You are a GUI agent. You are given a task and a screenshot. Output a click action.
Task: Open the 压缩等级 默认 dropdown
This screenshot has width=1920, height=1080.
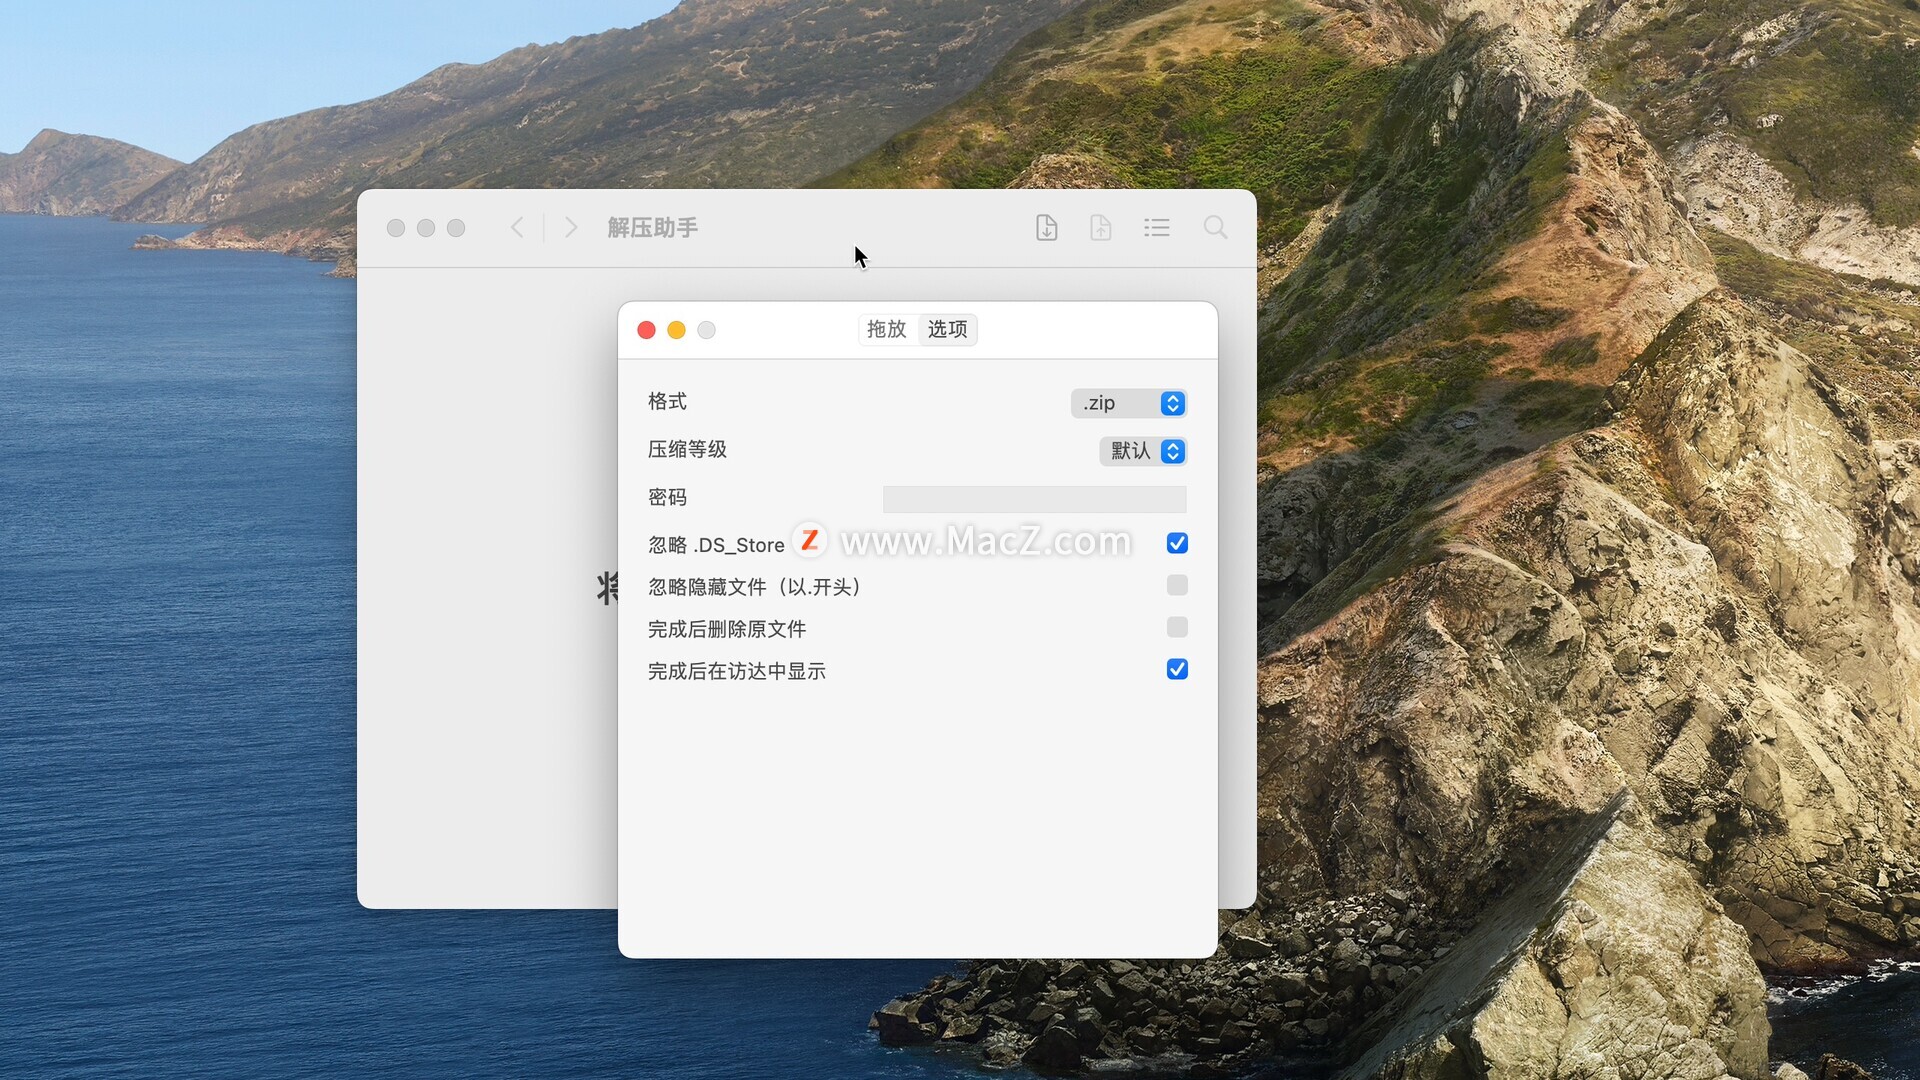click(x=1143, y=451)
